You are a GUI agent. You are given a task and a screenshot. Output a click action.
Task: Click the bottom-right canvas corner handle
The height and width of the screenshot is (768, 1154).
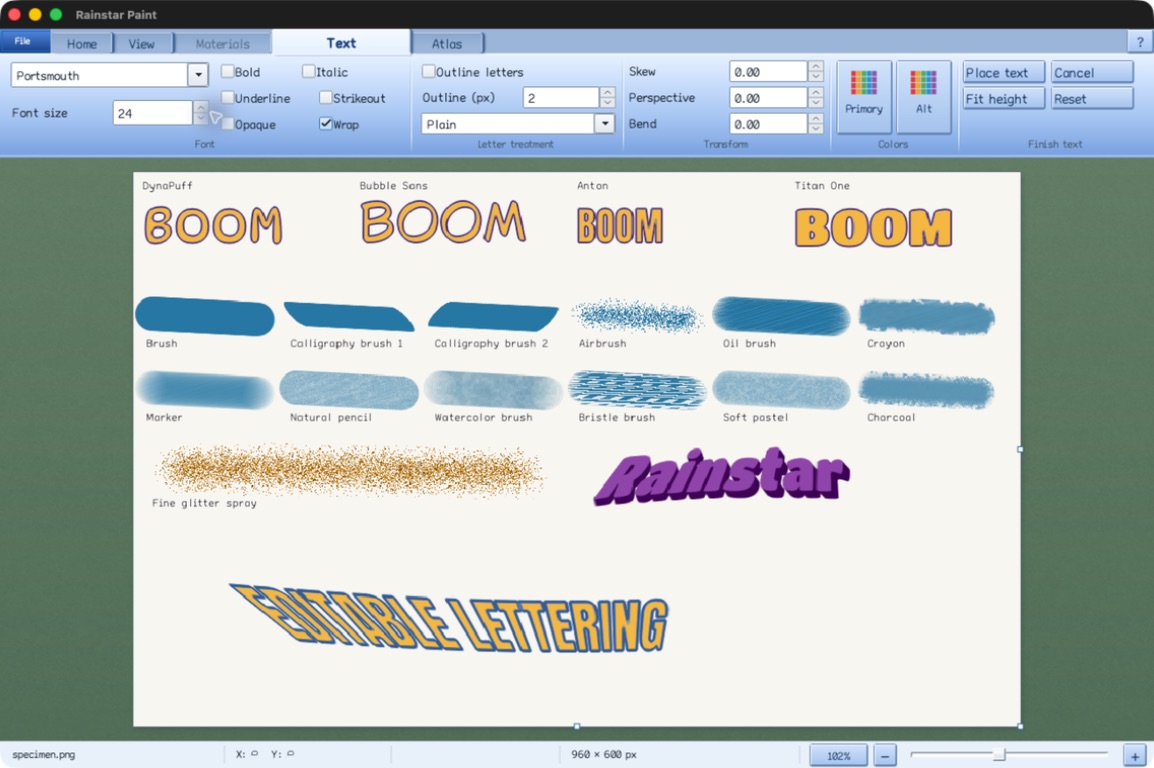1020,726
